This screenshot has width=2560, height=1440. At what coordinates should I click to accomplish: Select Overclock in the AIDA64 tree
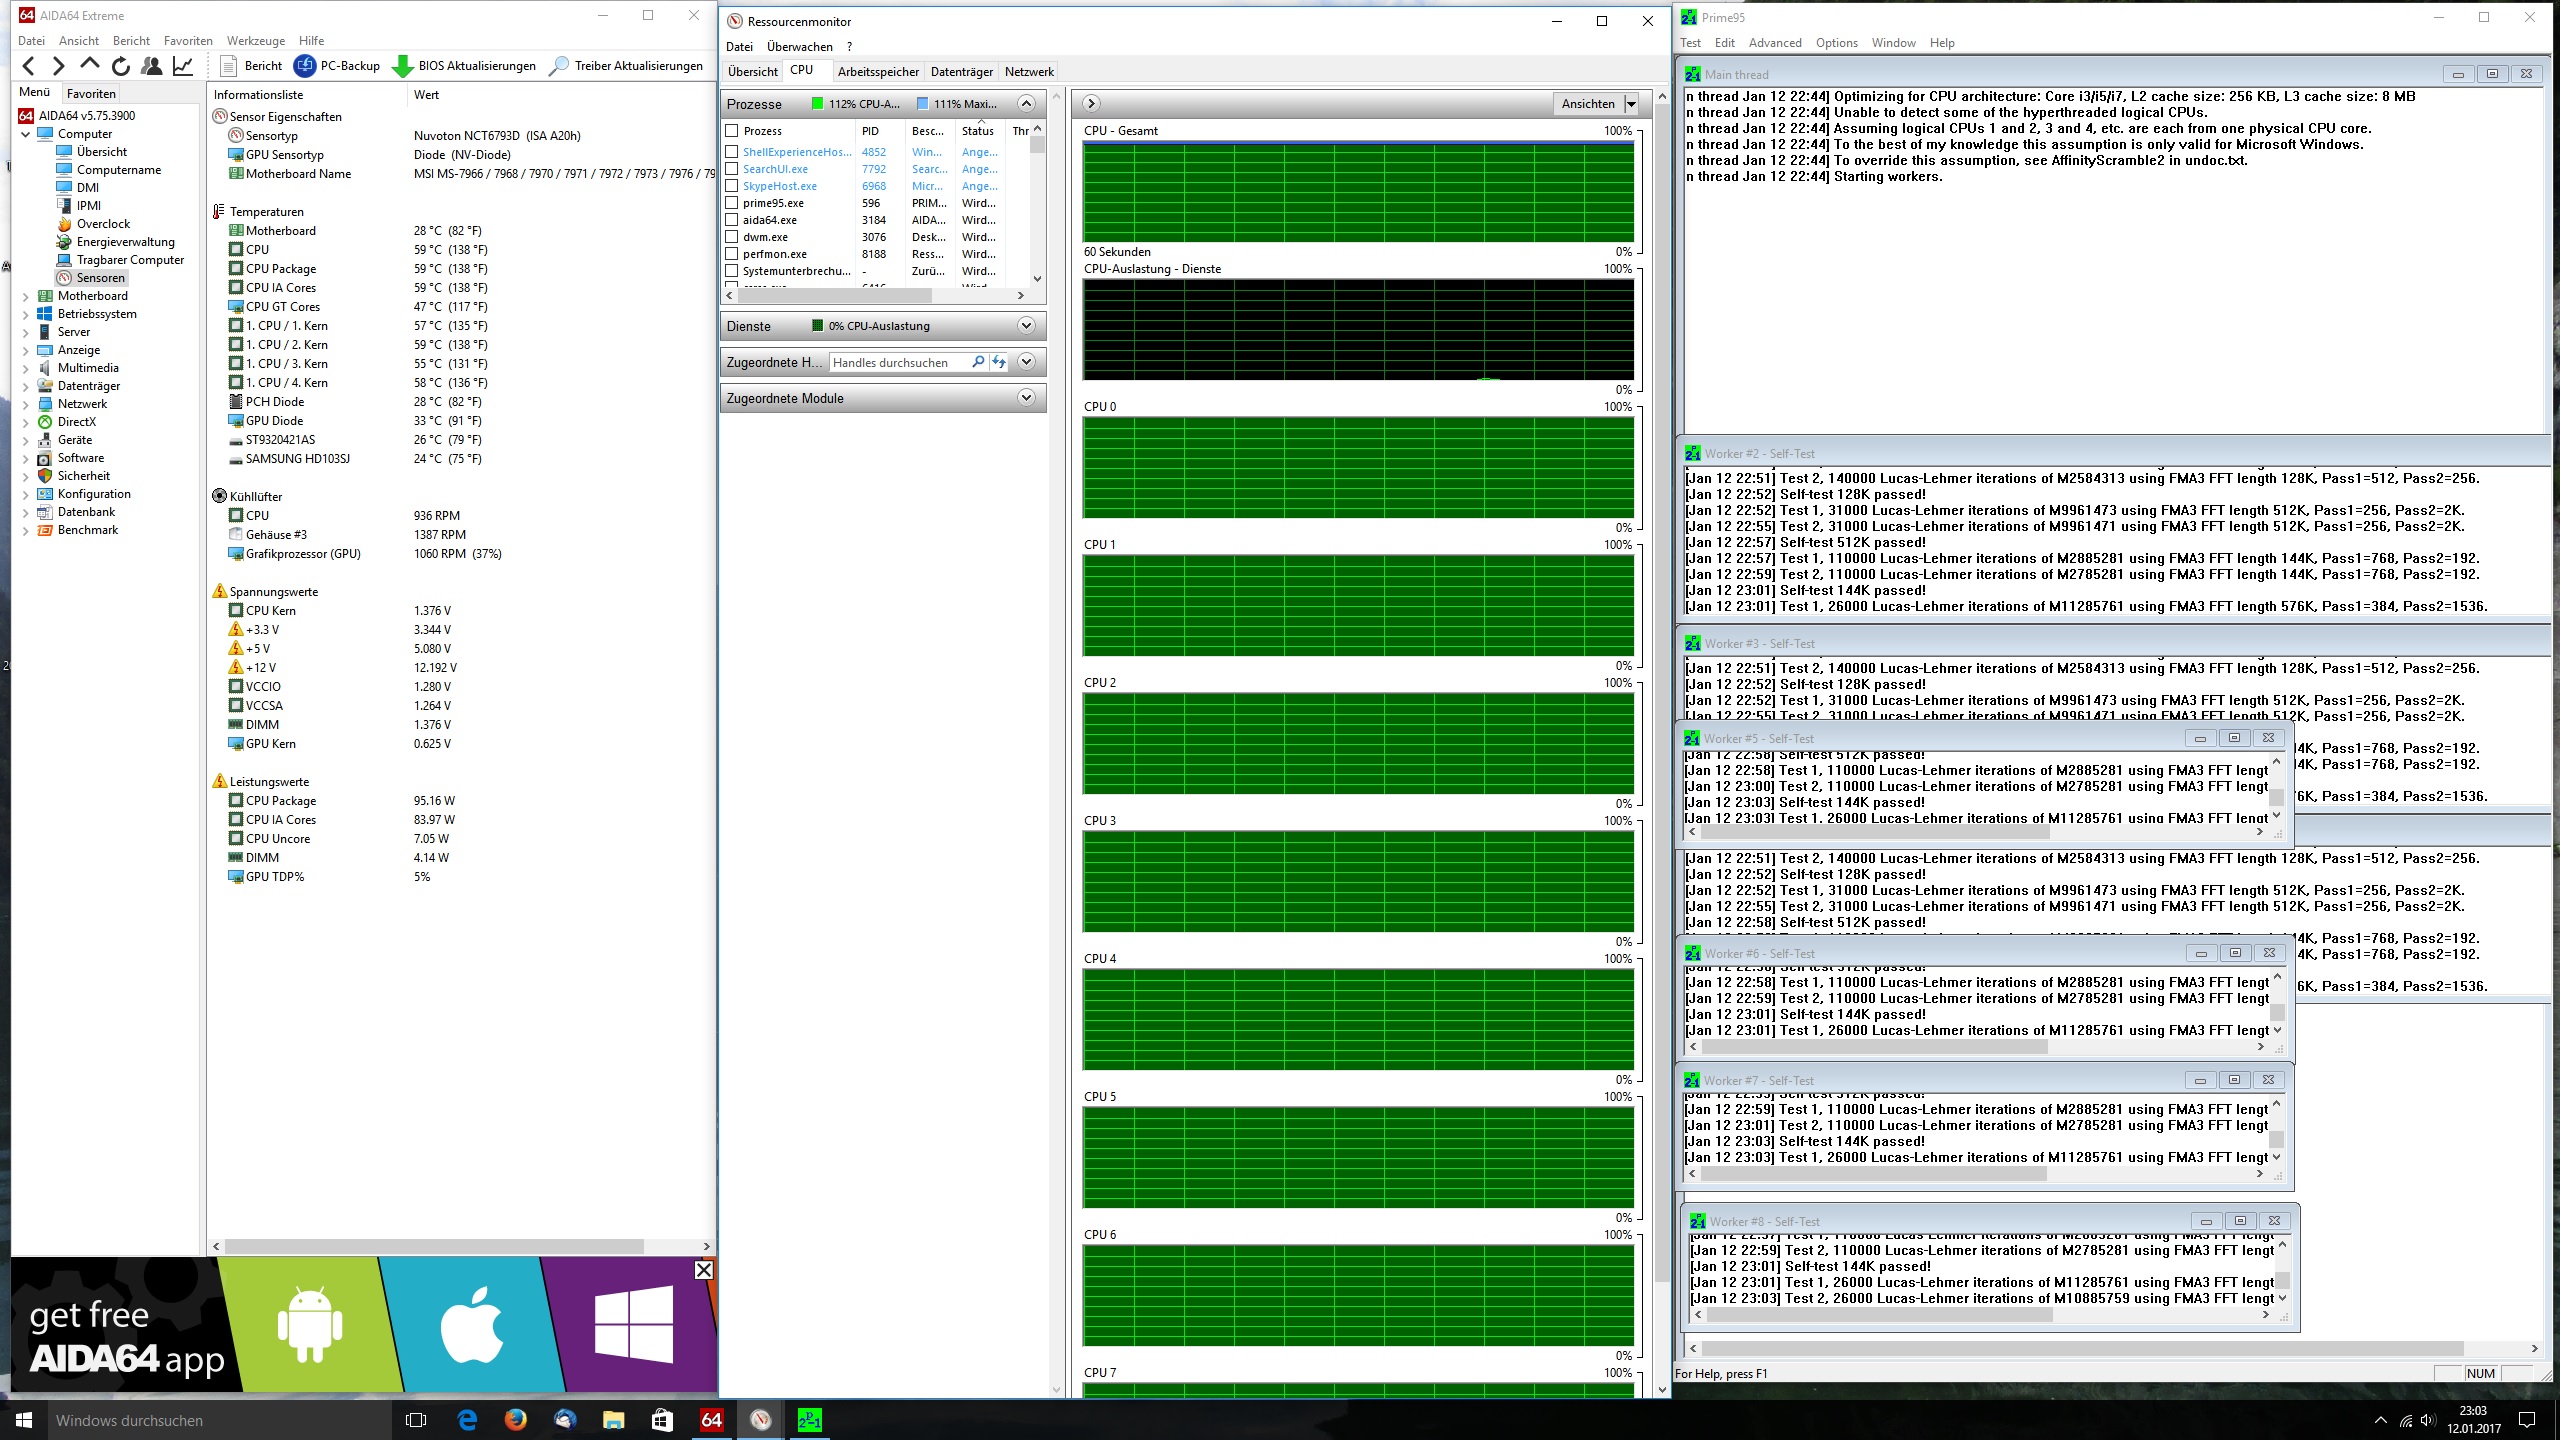103,224
